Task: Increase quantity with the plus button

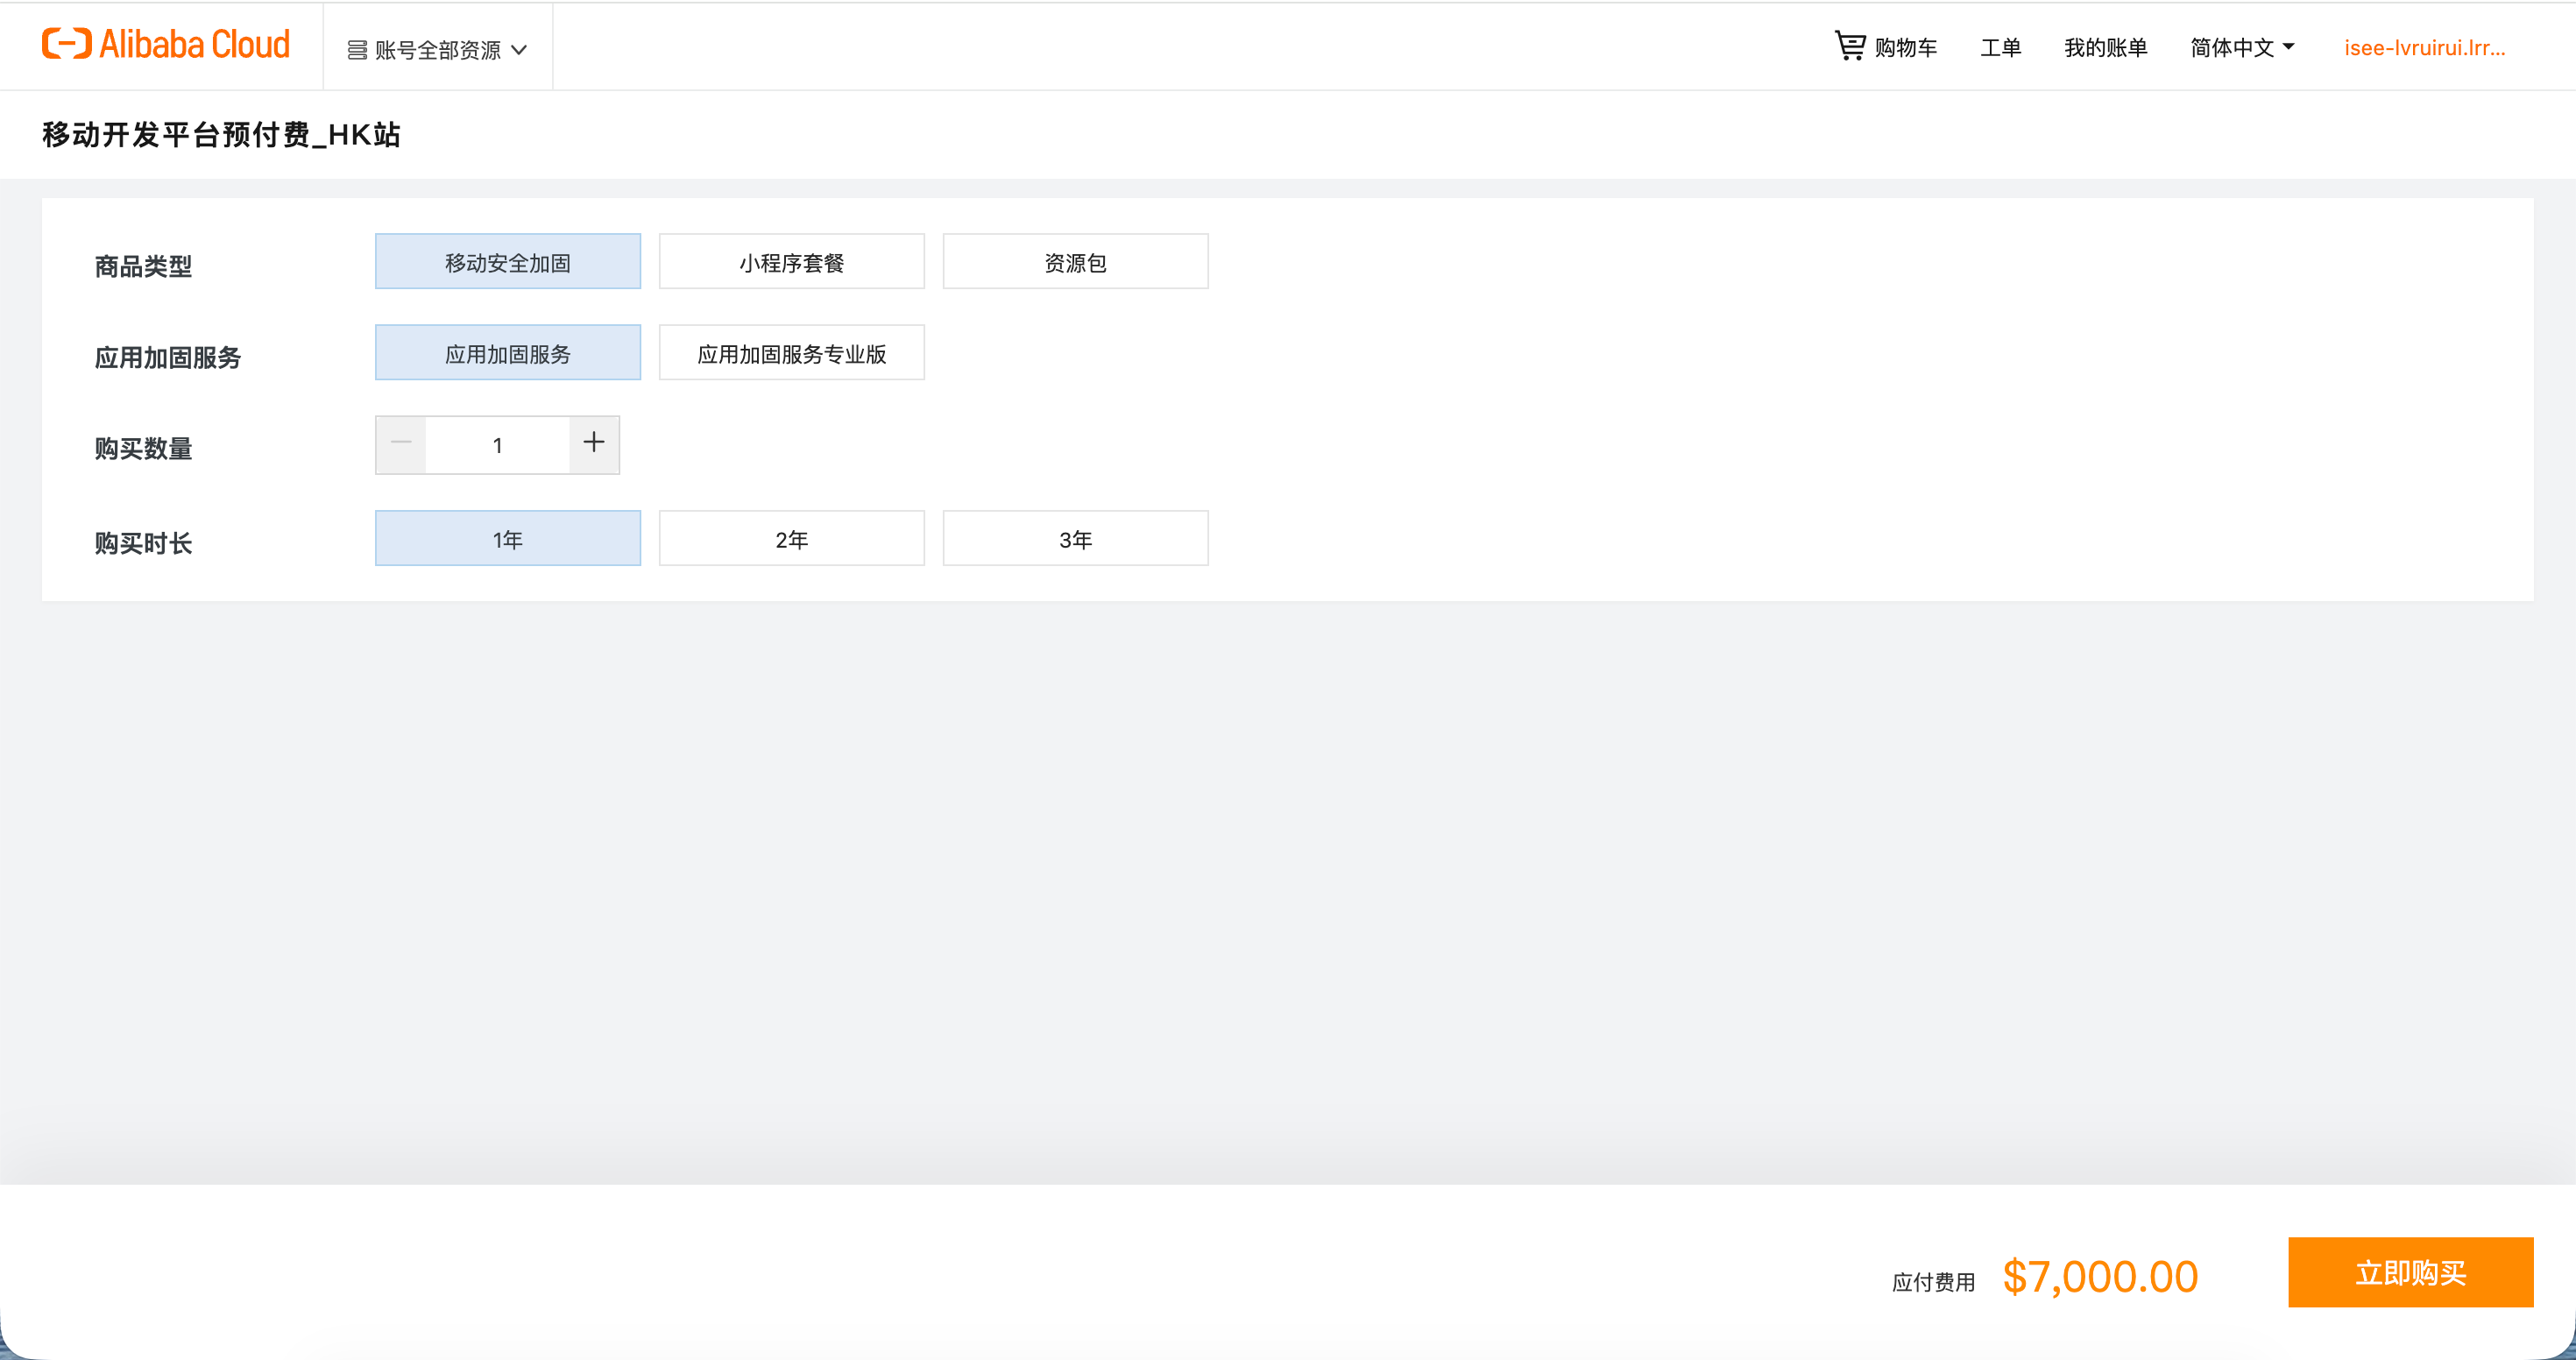Action: coord(594,443)
